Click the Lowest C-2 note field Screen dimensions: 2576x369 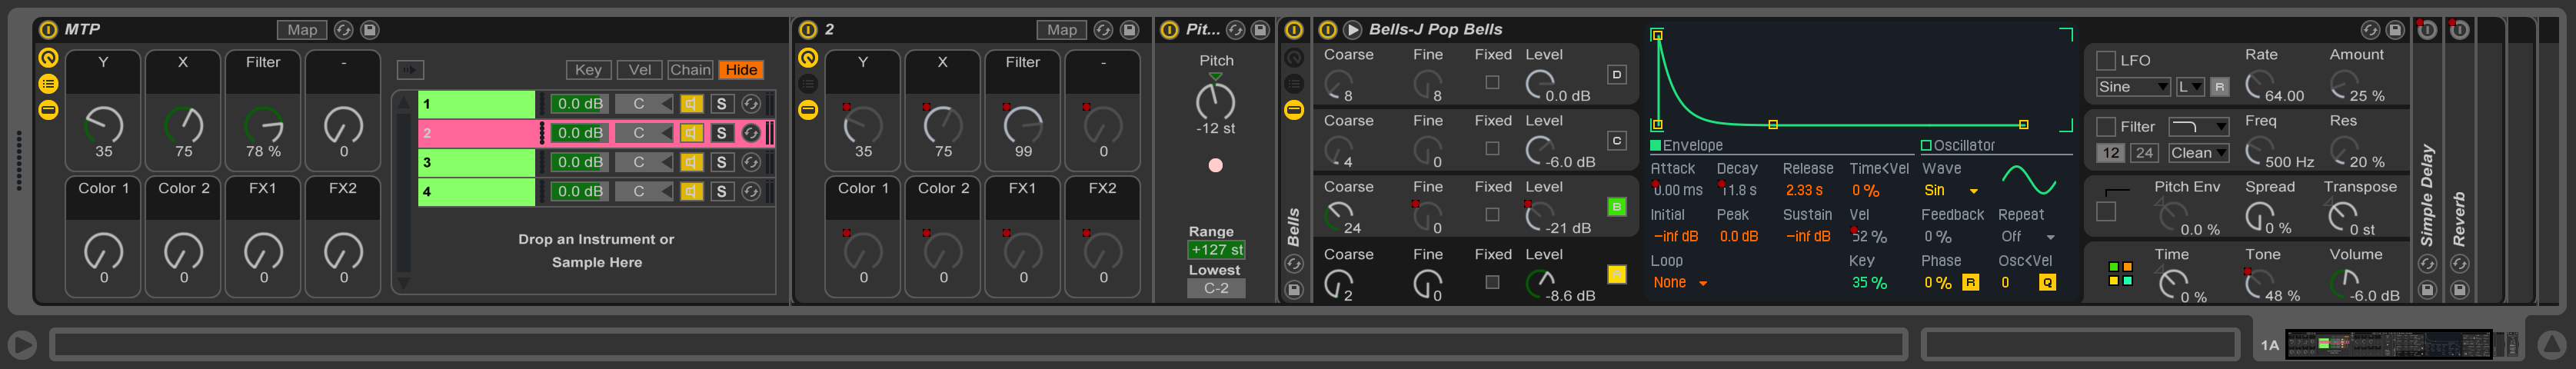(x=1216, y=288)
